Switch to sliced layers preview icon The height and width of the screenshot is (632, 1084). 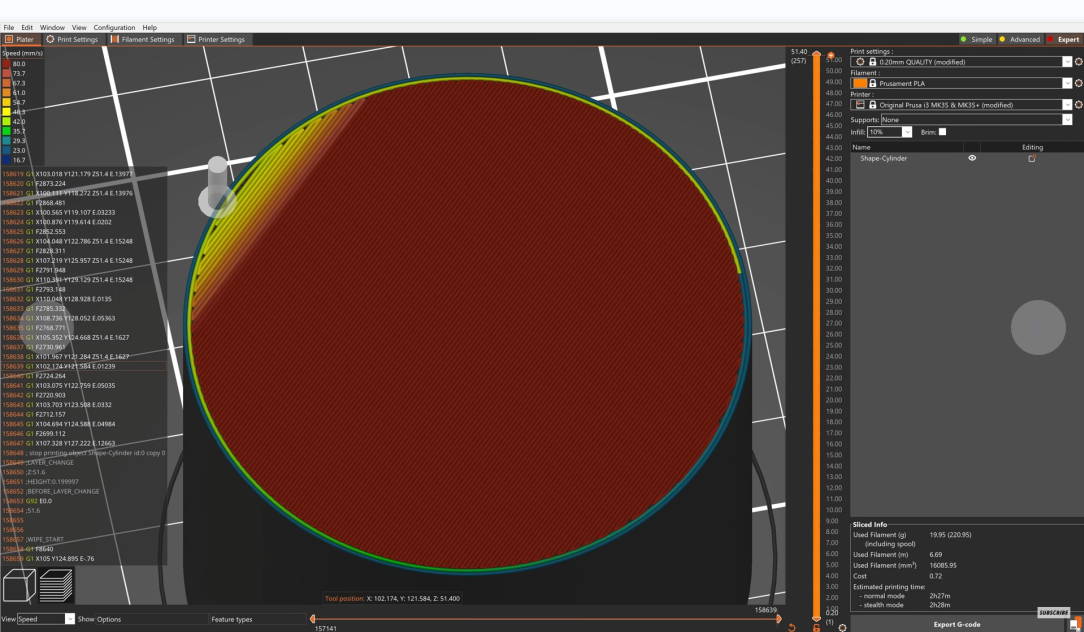pyautogui.click(x=56, y=585)
